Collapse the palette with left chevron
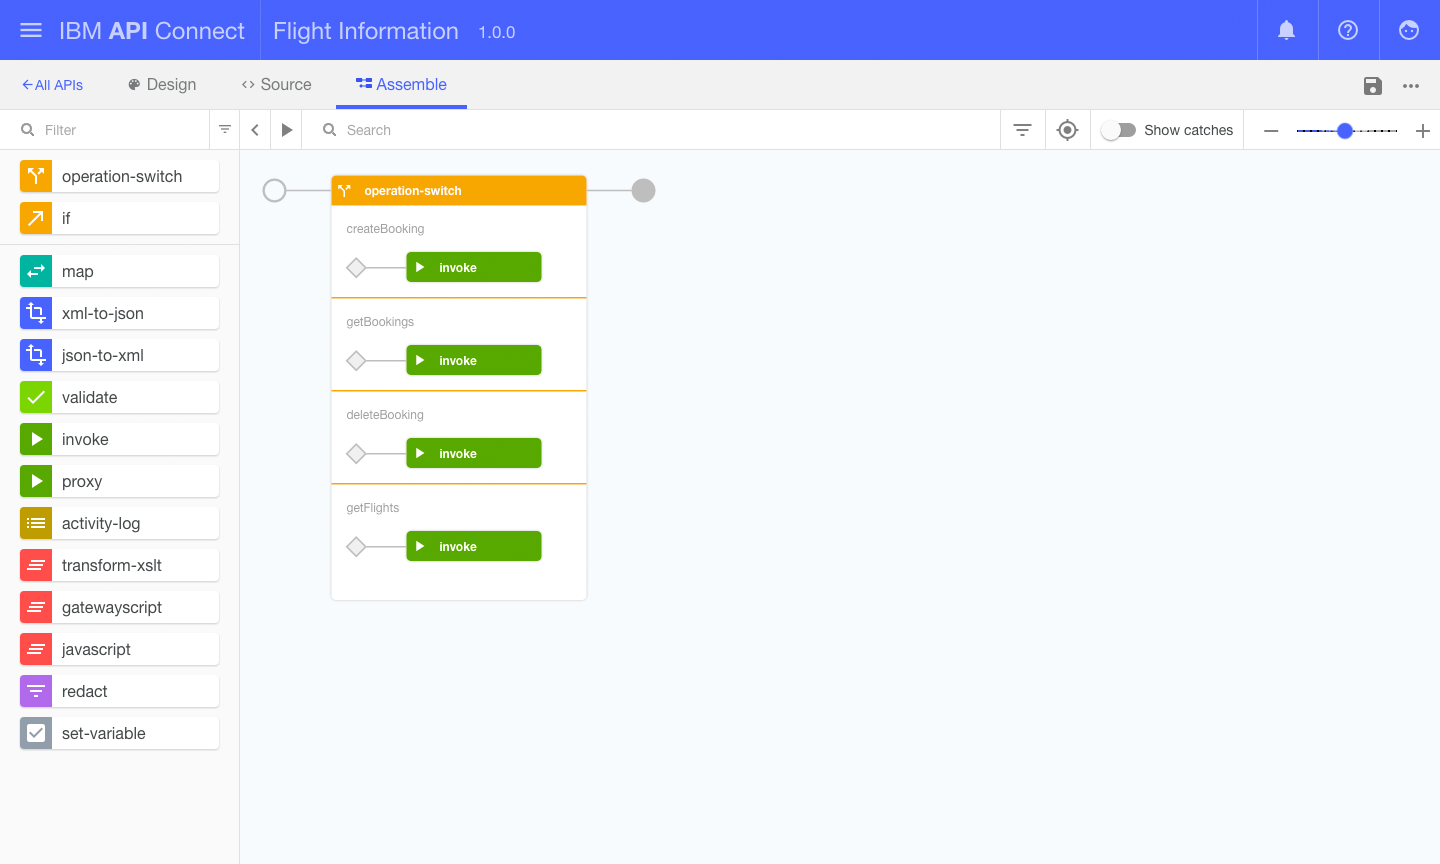1440x864 pixels. (x=255, y=130)
